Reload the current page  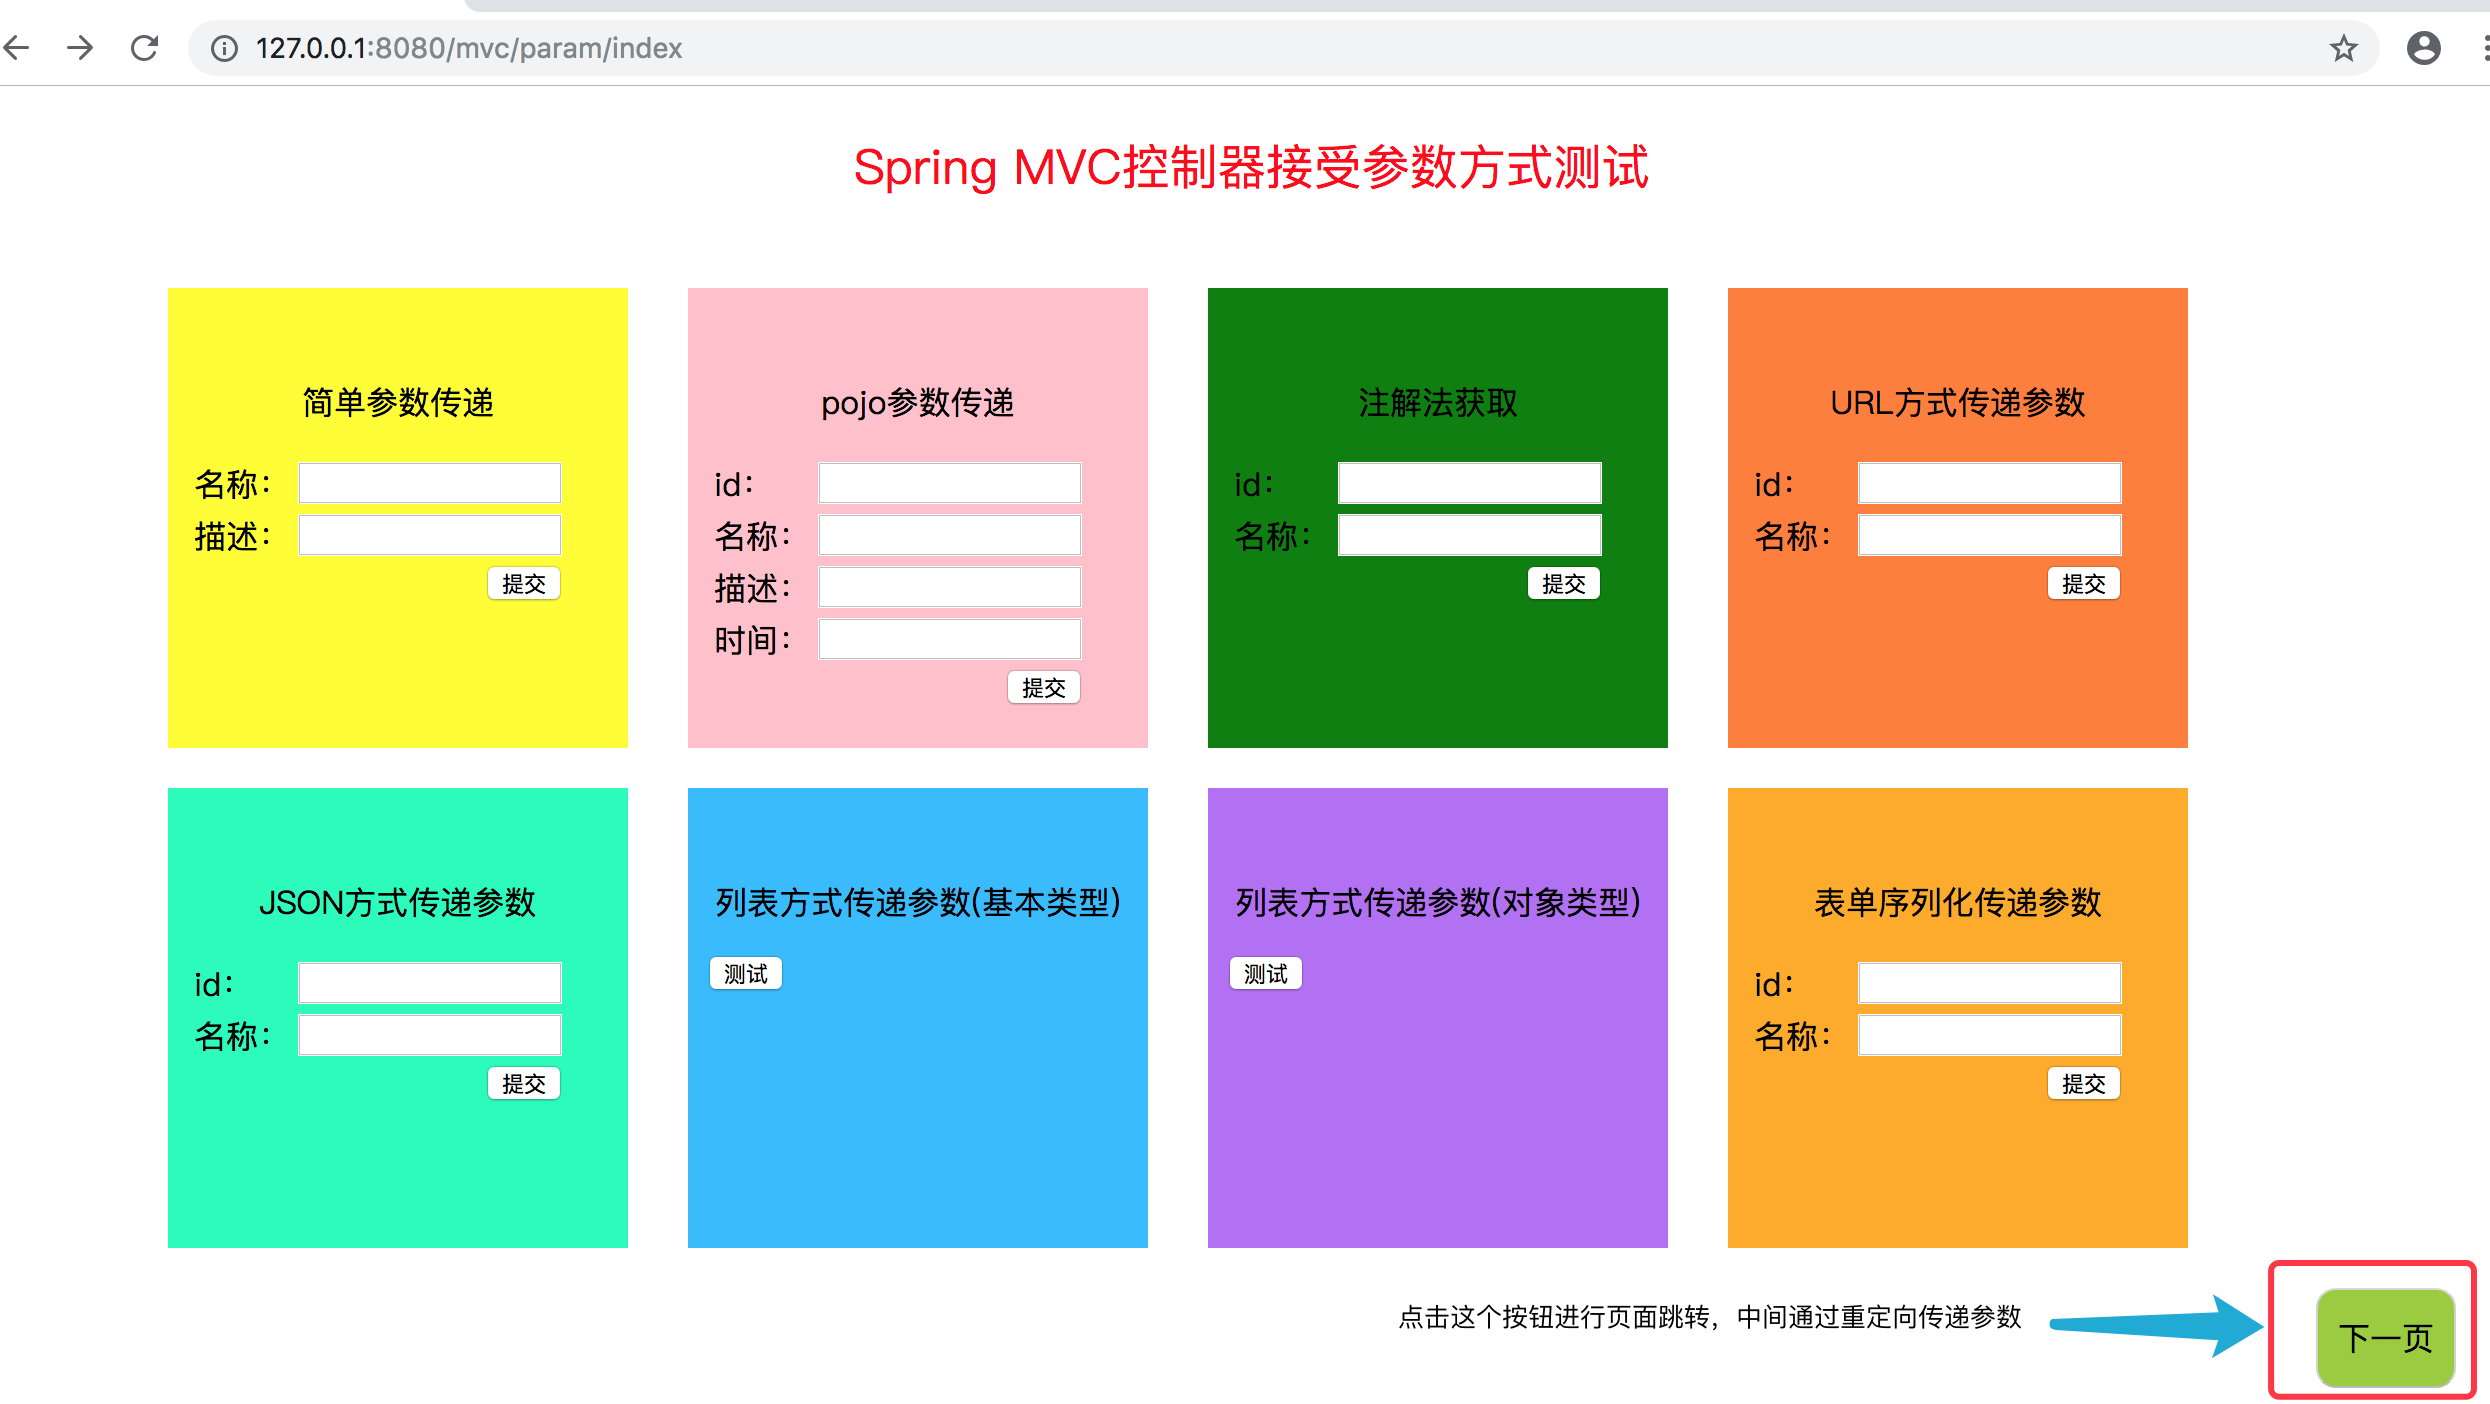coord(145,47)
